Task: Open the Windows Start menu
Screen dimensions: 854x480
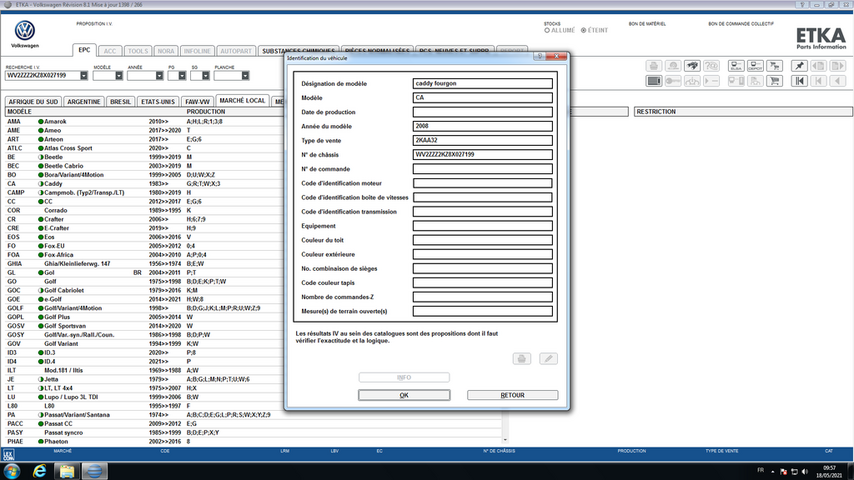Action: click(12, 471)
